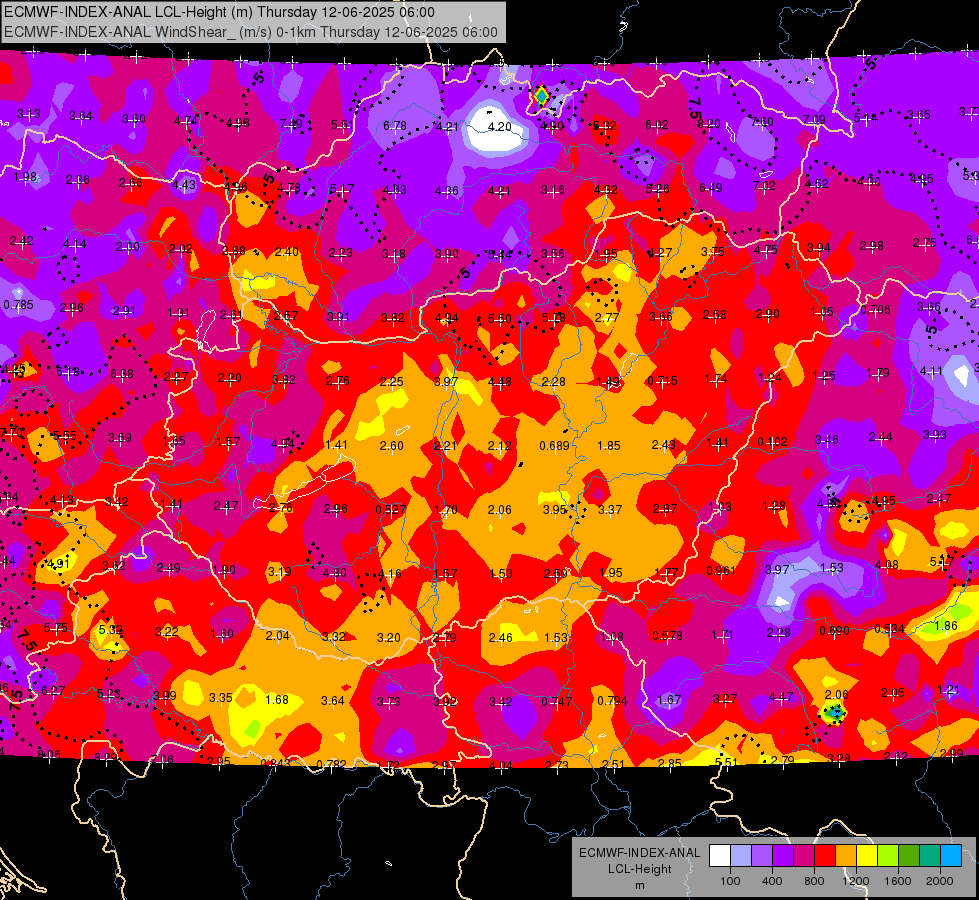Click the wind shear value 8.20
Image resolution: width=979 pixels, height=900 pixels.
[709, 124]
